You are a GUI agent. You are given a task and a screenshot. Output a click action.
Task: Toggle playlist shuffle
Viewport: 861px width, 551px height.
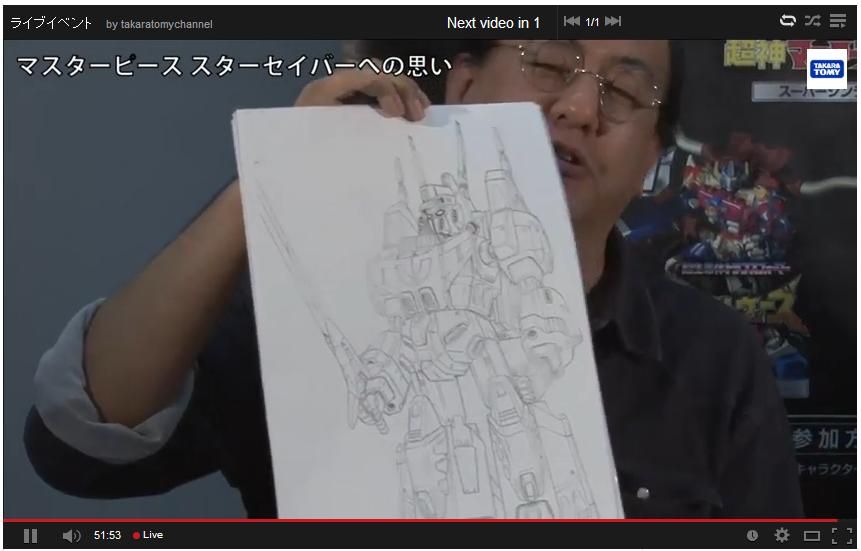click(x=813, y=21)
